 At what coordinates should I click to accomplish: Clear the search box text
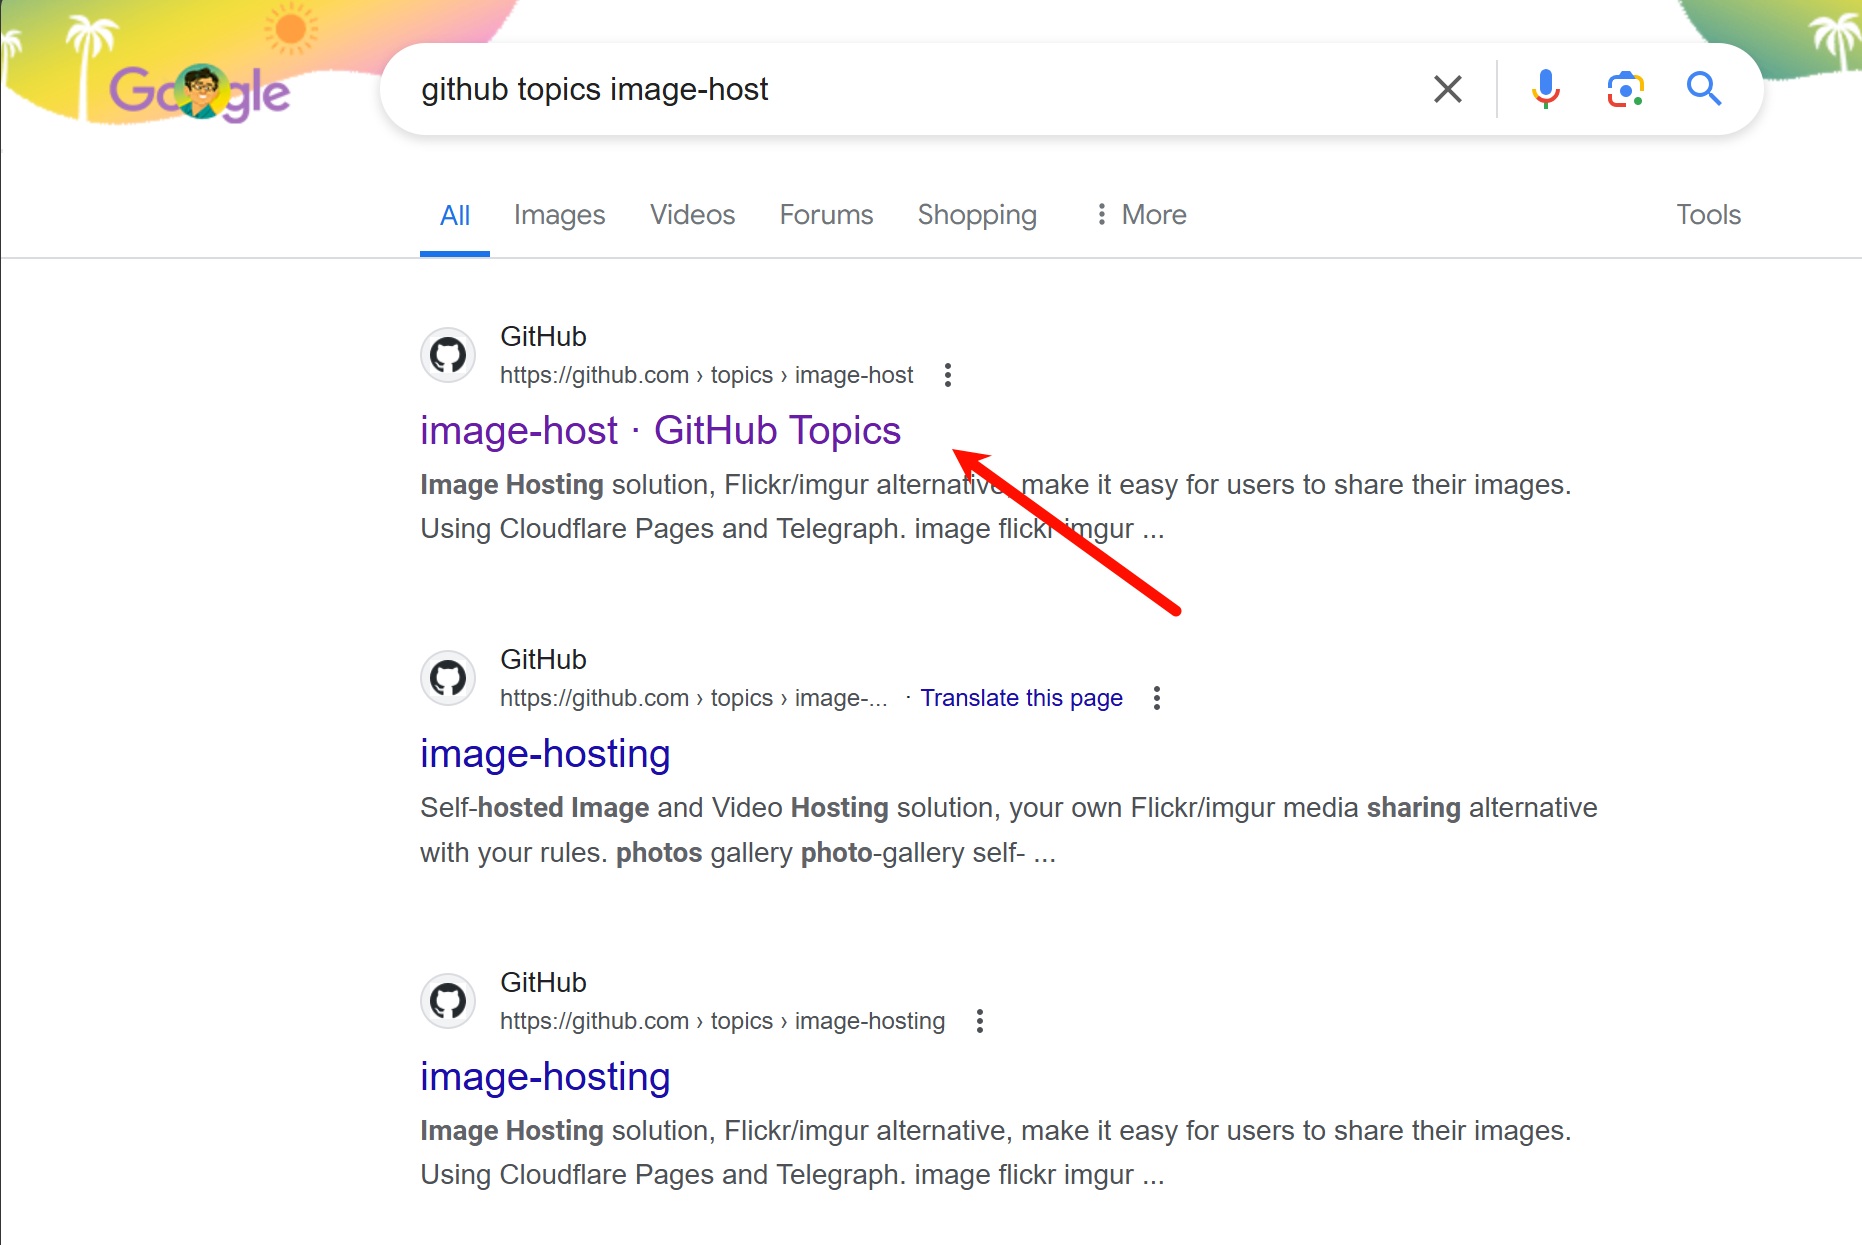pyautogui.click(x=1447, y=89)
